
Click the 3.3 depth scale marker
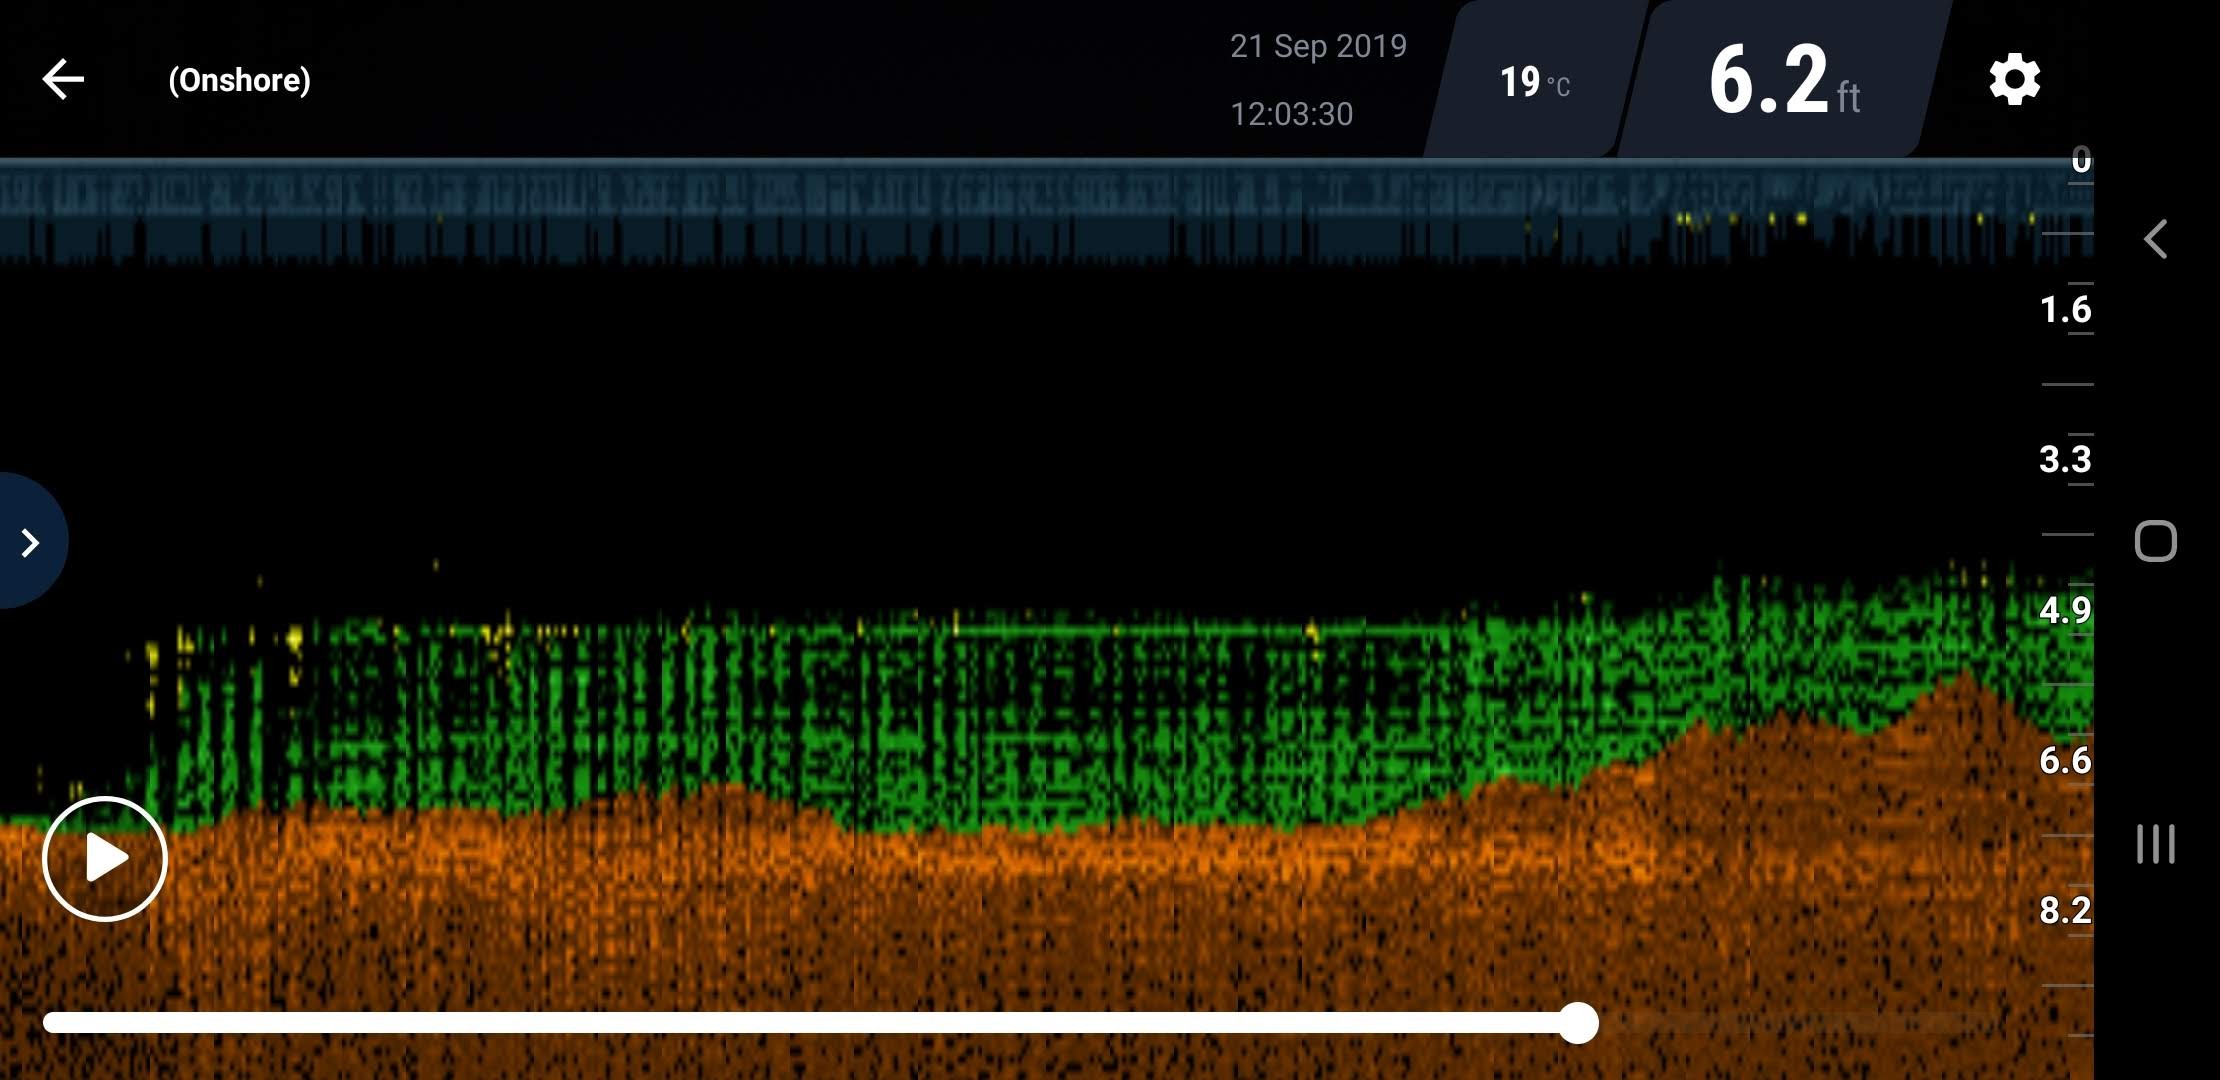point(2064,459)
